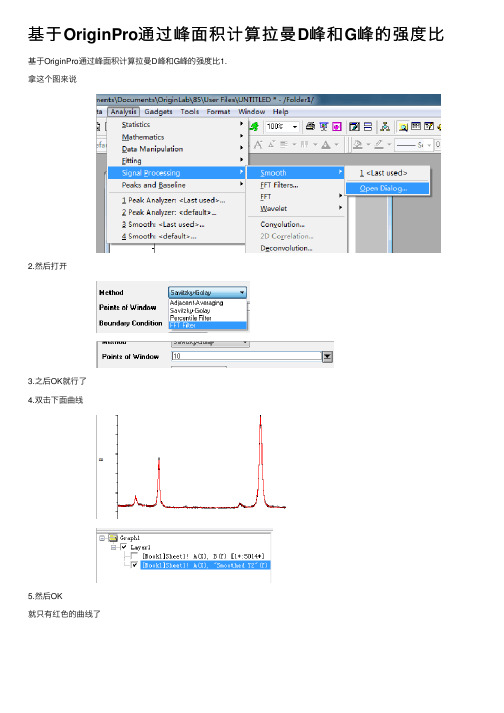Select Adjacent-Averaging method option
The width and height of the screenshot is (504, 713).
tap(197, 303)
